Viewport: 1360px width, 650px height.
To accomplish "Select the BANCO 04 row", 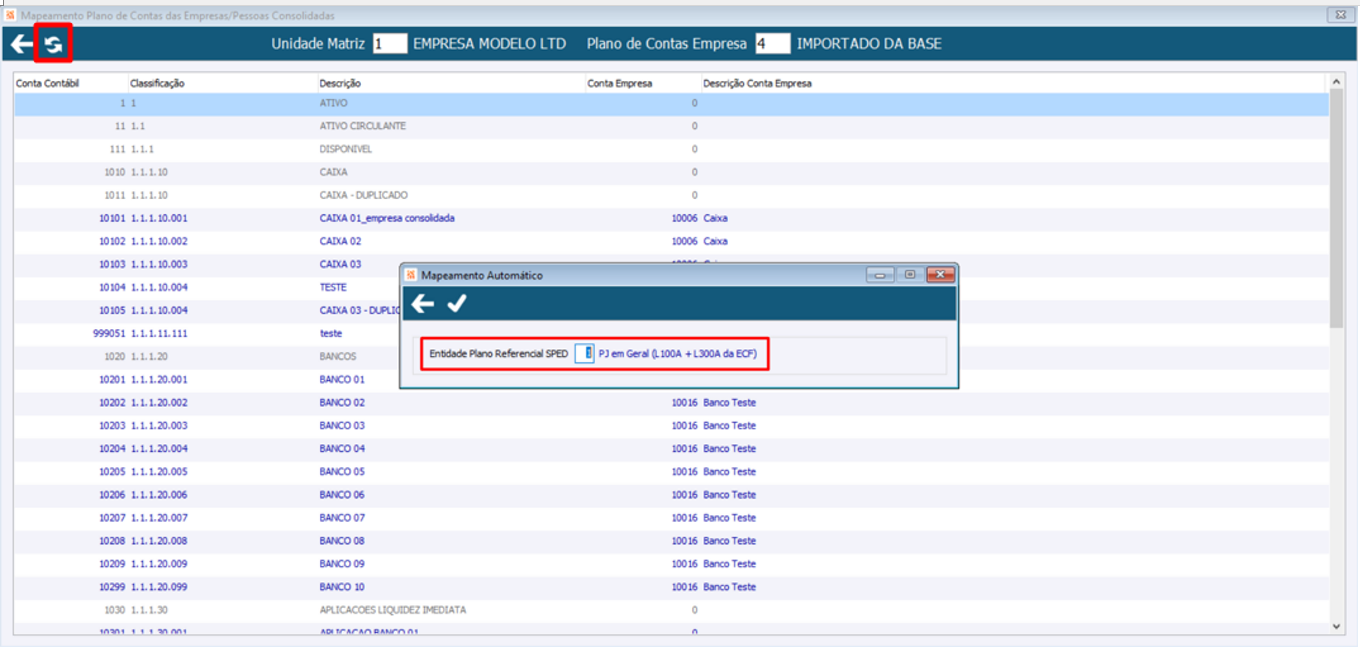I will point(671,449).
